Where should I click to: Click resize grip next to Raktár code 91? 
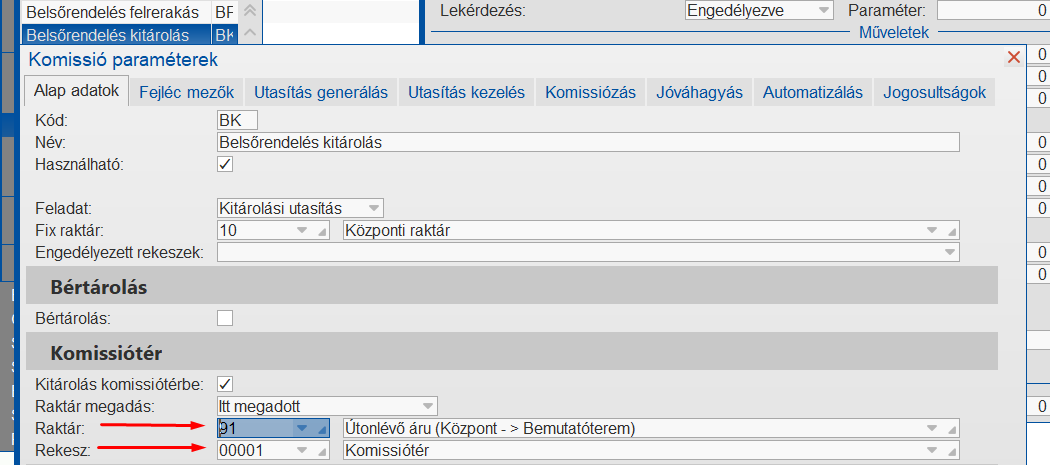(x=322, y=429)
